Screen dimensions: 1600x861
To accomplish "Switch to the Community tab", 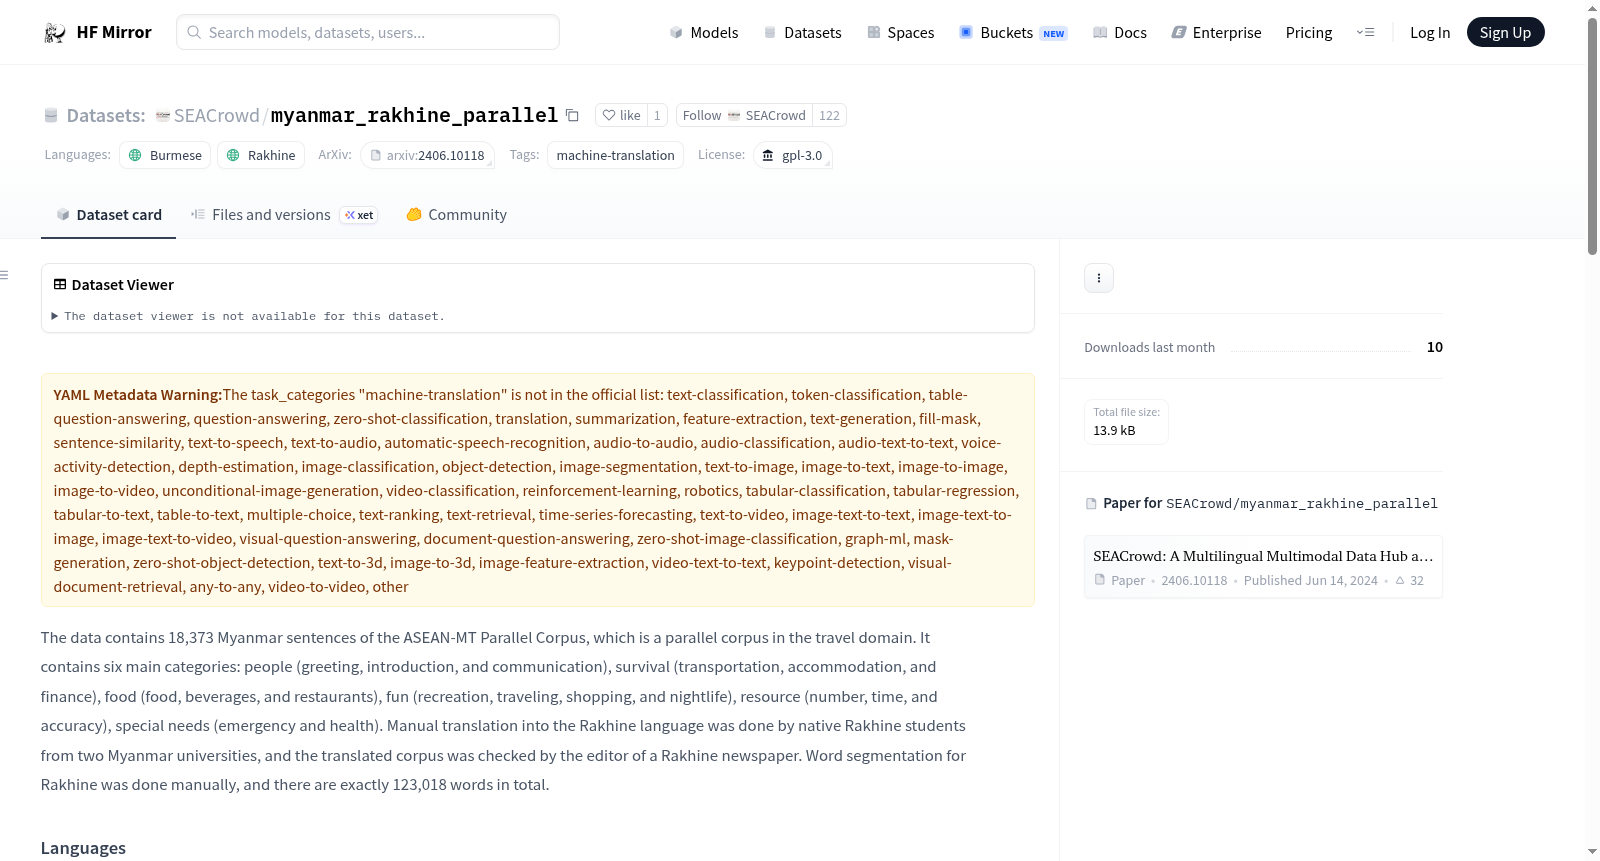I will coord(456,215).
